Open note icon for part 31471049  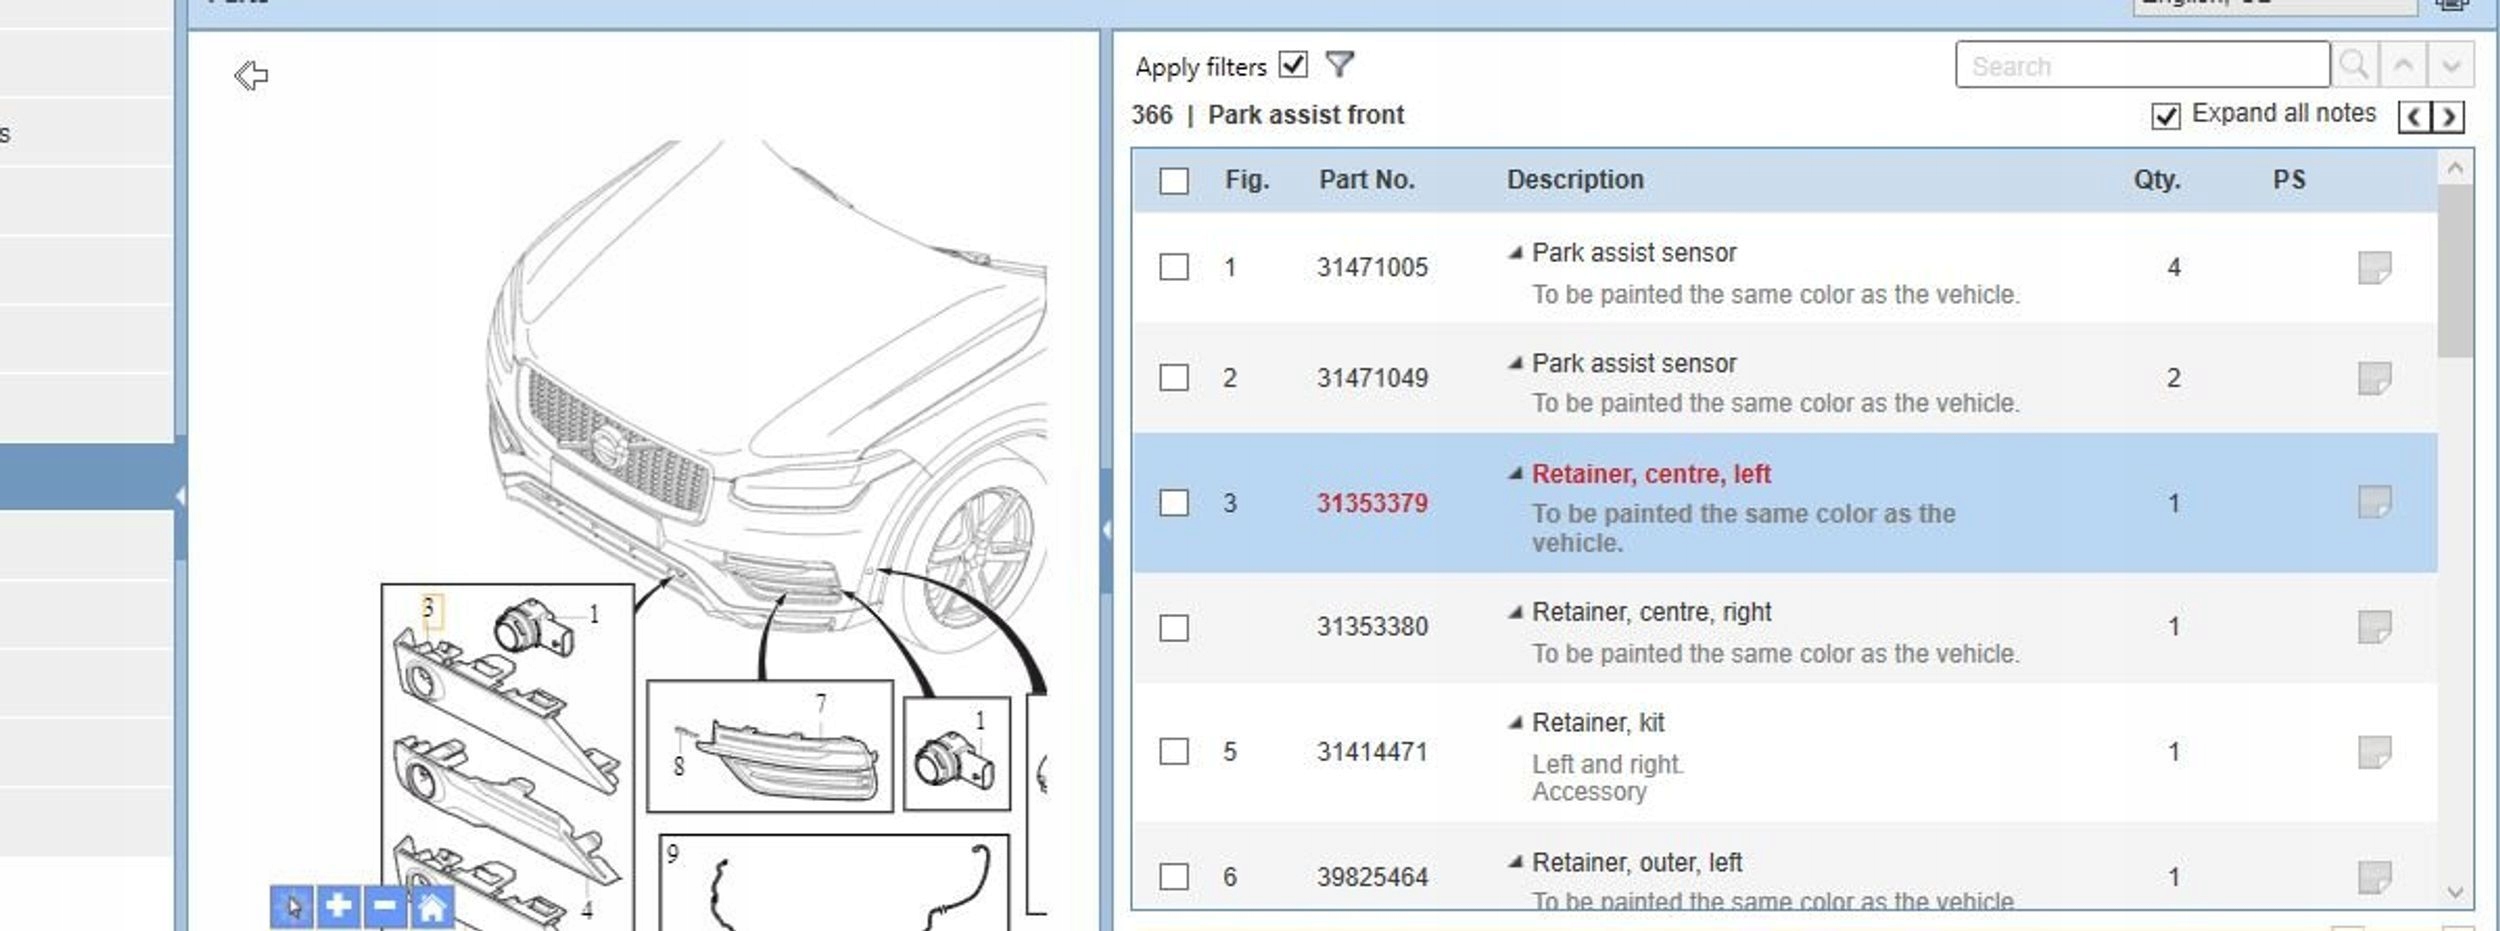tap(2374, 378)
